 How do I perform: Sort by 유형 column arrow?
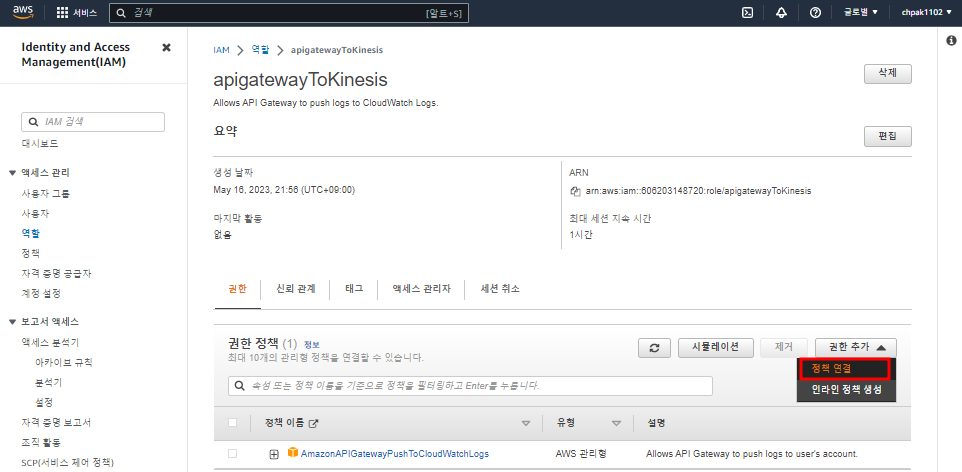(617, 424)
